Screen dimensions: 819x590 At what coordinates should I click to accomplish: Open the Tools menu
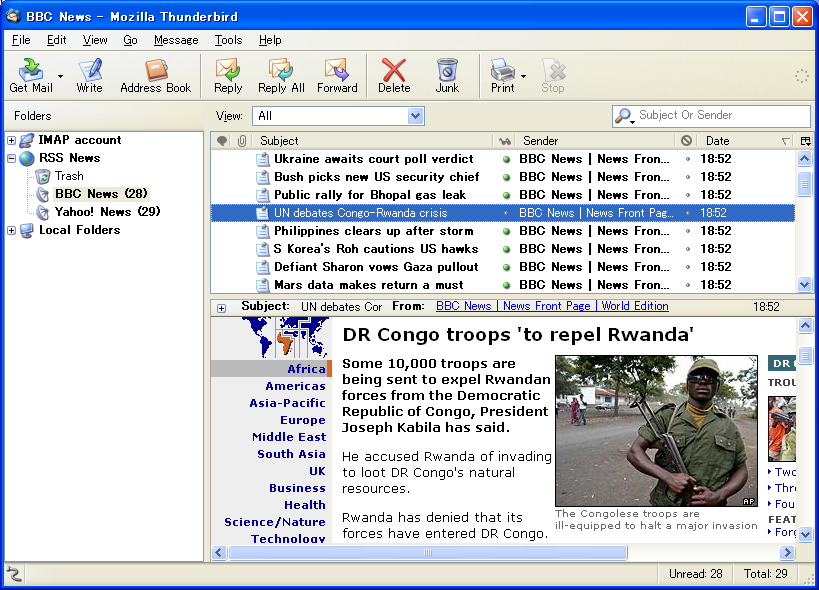click(x=228, y=40)
